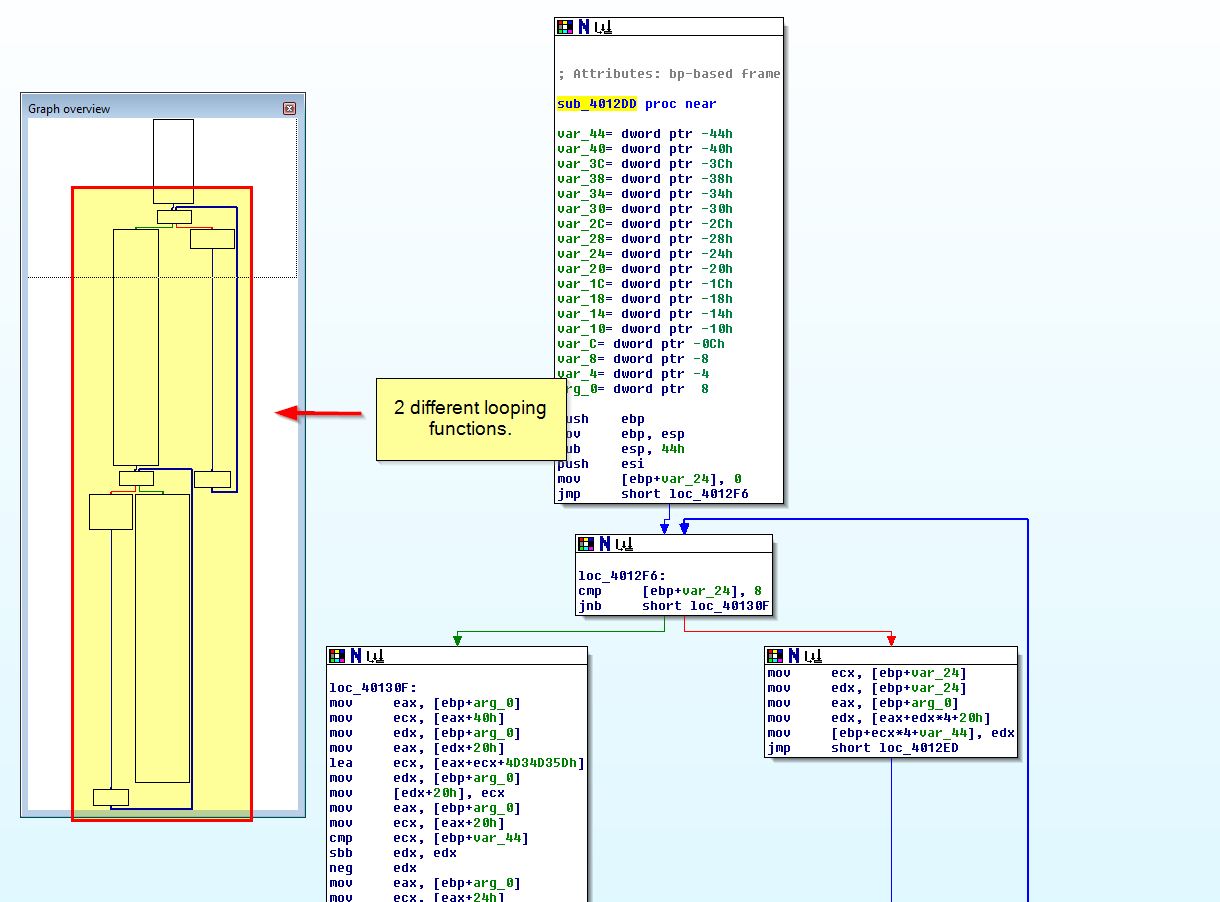Image resolution: width=1220 pixels, height=902 pixels.
Task: Open node color palette on sub_4012DD block
Action: coord(566,28)
